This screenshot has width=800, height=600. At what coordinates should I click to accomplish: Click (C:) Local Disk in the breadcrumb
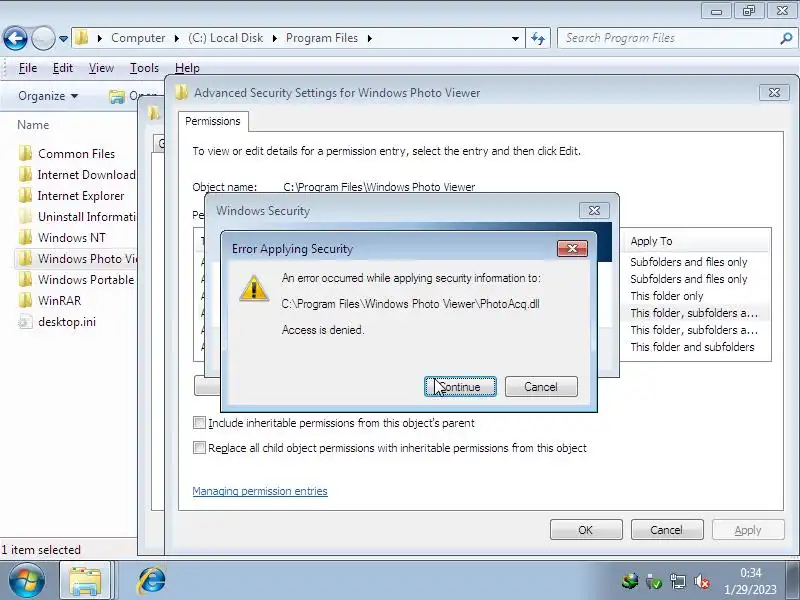pos(226,38)
